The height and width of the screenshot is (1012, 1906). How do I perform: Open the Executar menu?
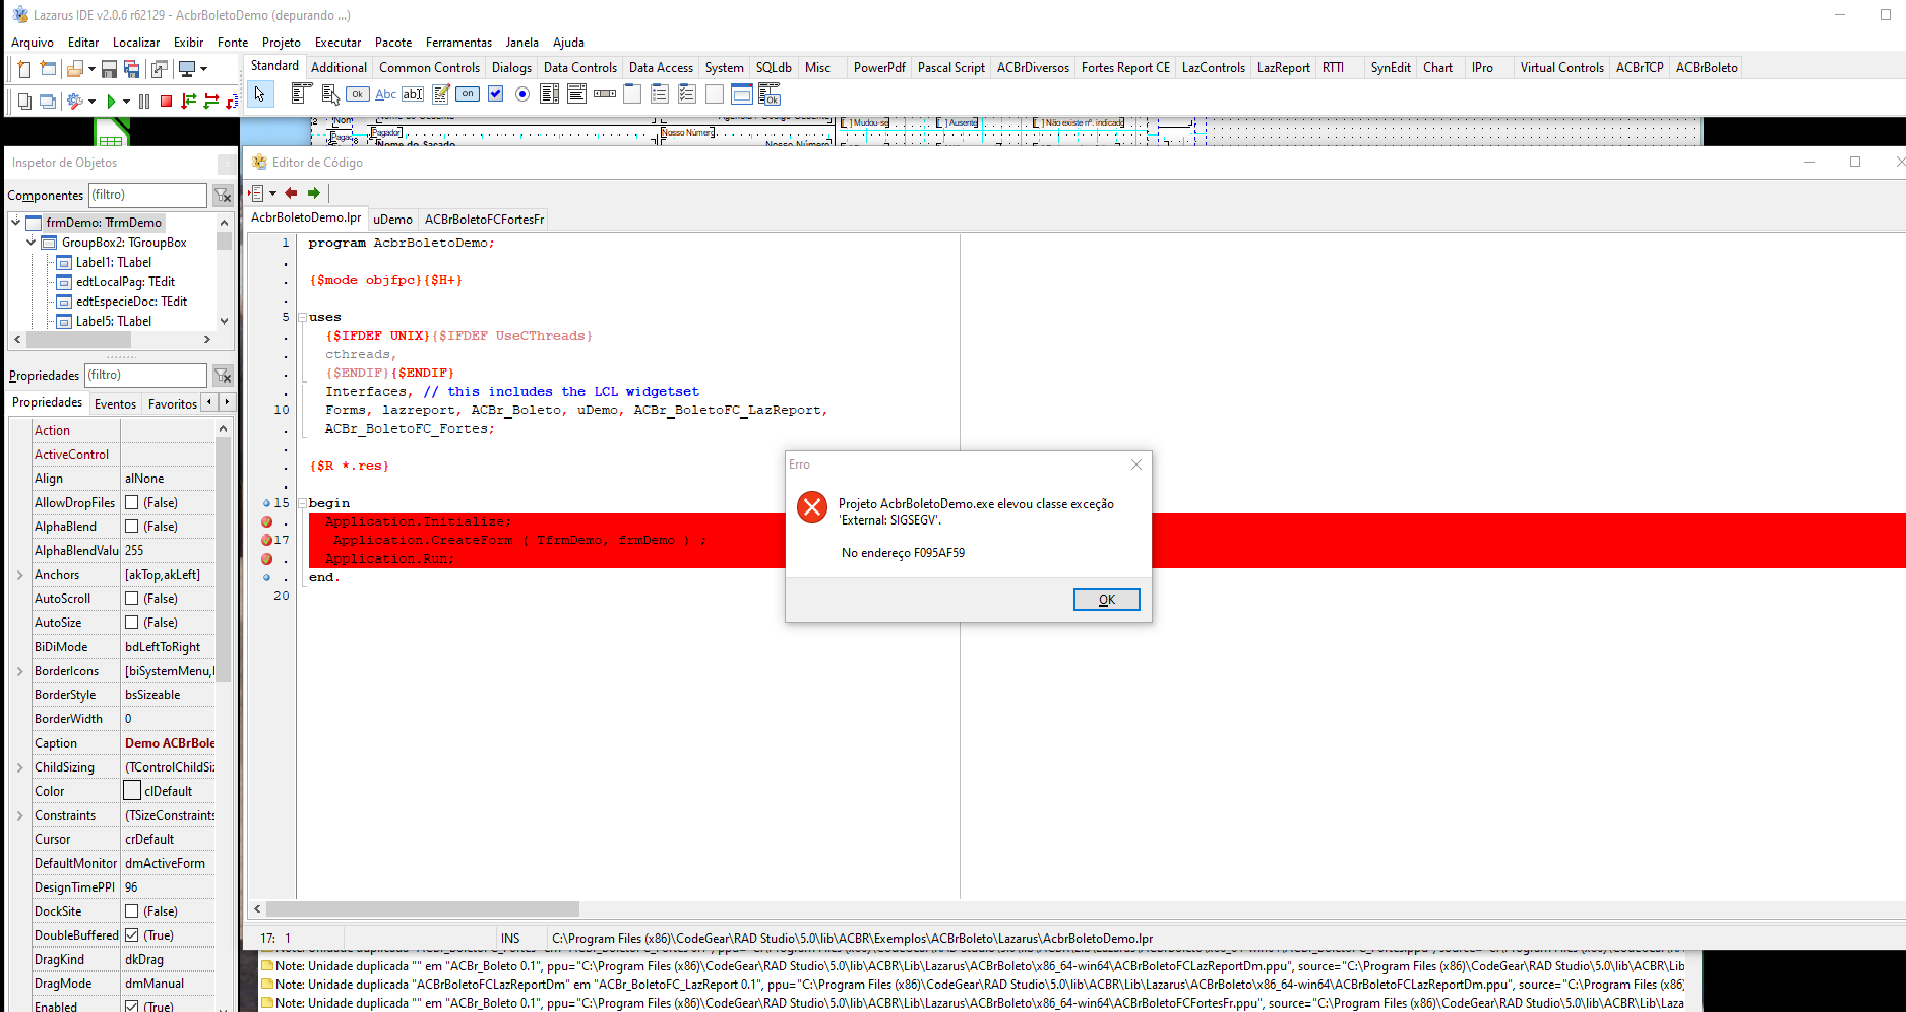click(x=338, y=42)
